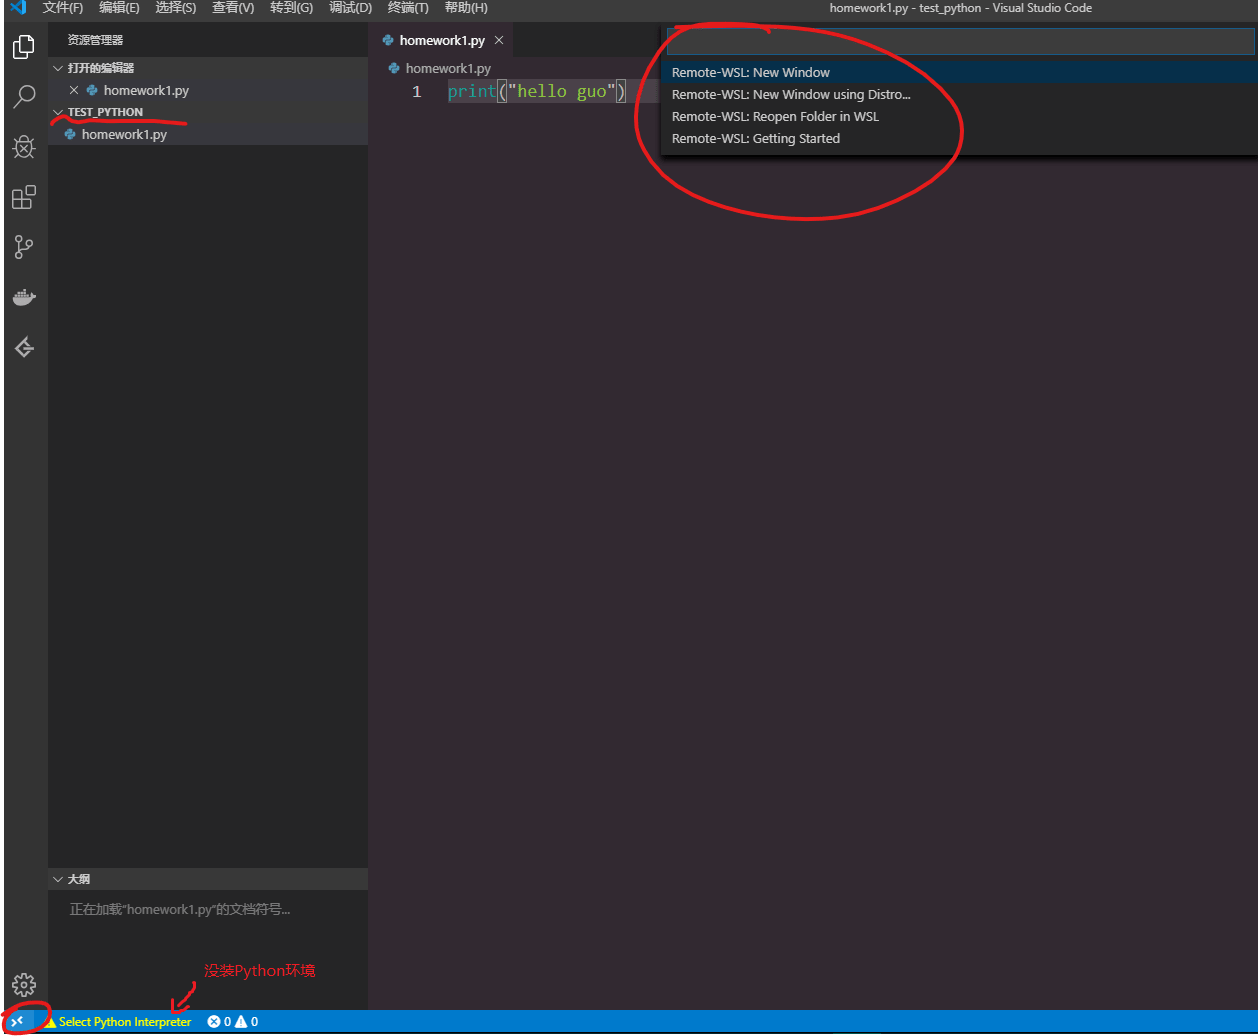
Task: Collapse the 打开的编辑器 section
Action: click(x=58, y=68)
